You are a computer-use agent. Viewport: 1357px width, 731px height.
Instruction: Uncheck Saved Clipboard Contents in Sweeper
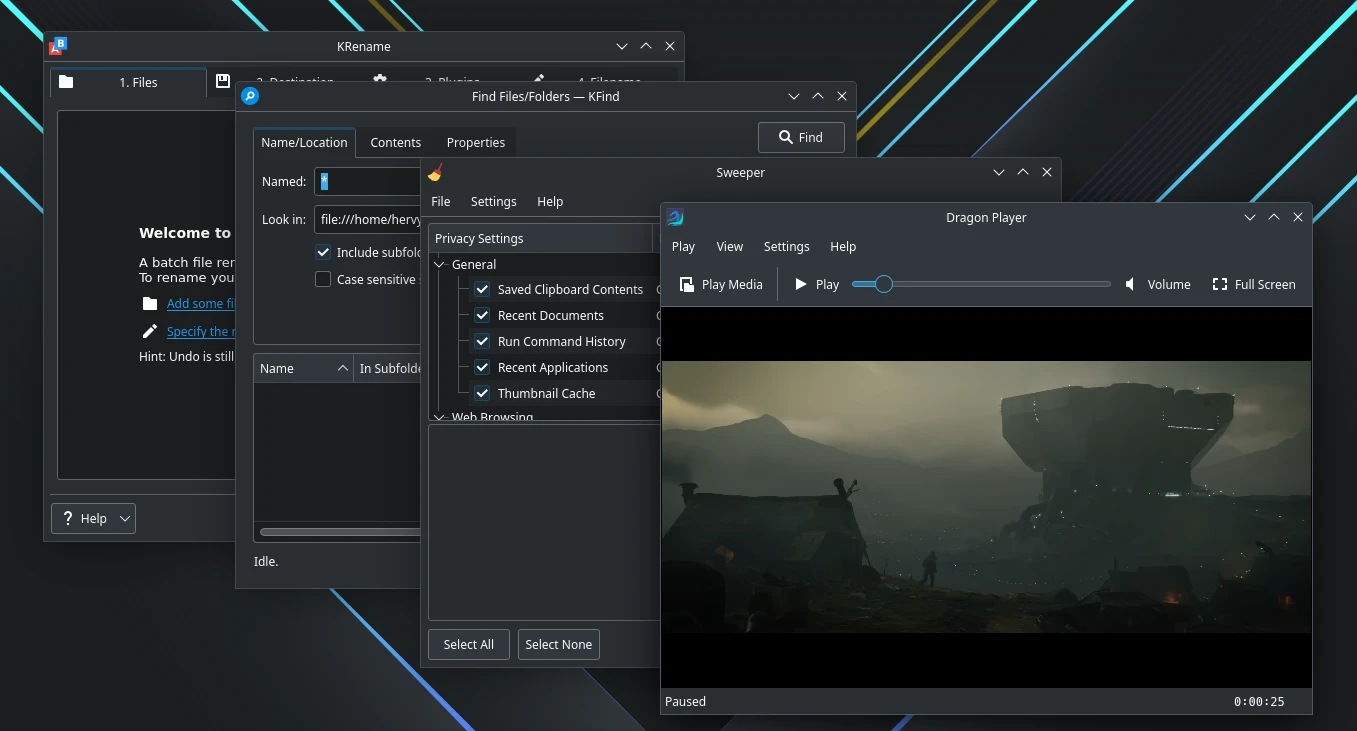click(x=482, y=289)
